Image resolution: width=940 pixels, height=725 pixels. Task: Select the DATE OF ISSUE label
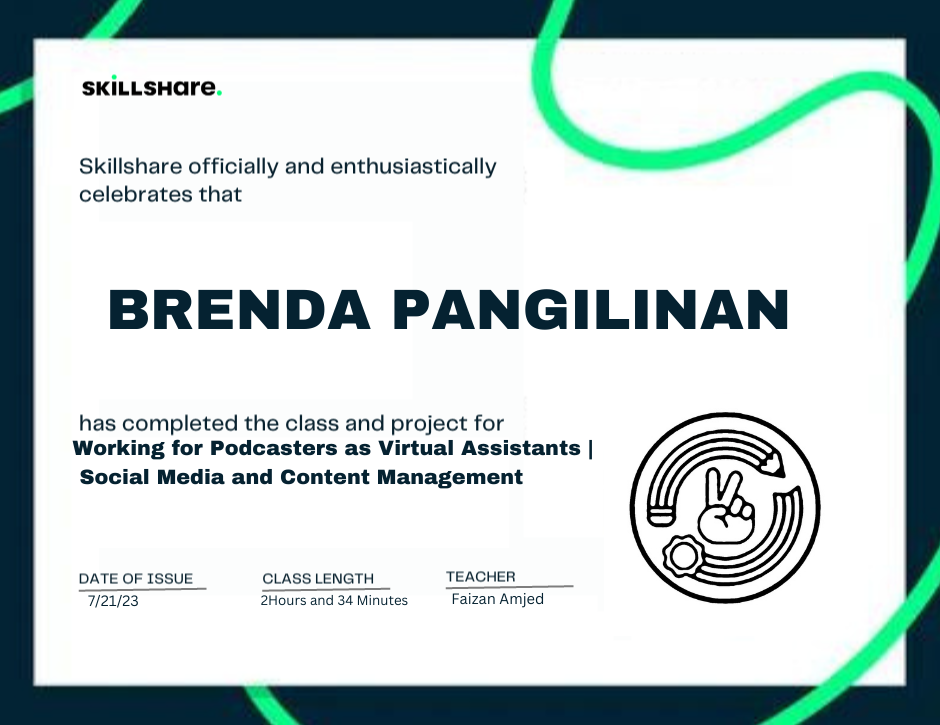click(x=136, y=578)
